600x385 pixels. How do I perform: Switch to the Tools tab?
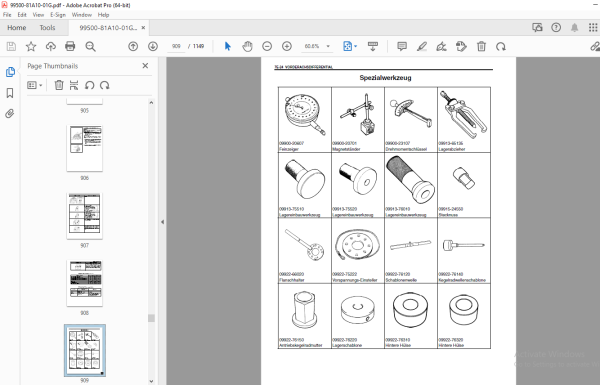click(x=47, y=28)
